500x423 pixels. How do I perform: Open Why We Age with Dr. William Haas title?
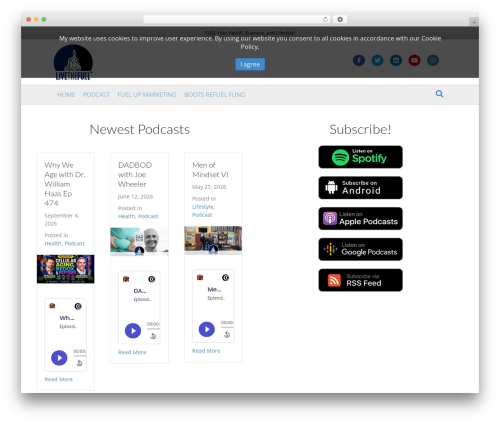click(x=65, y=184)
